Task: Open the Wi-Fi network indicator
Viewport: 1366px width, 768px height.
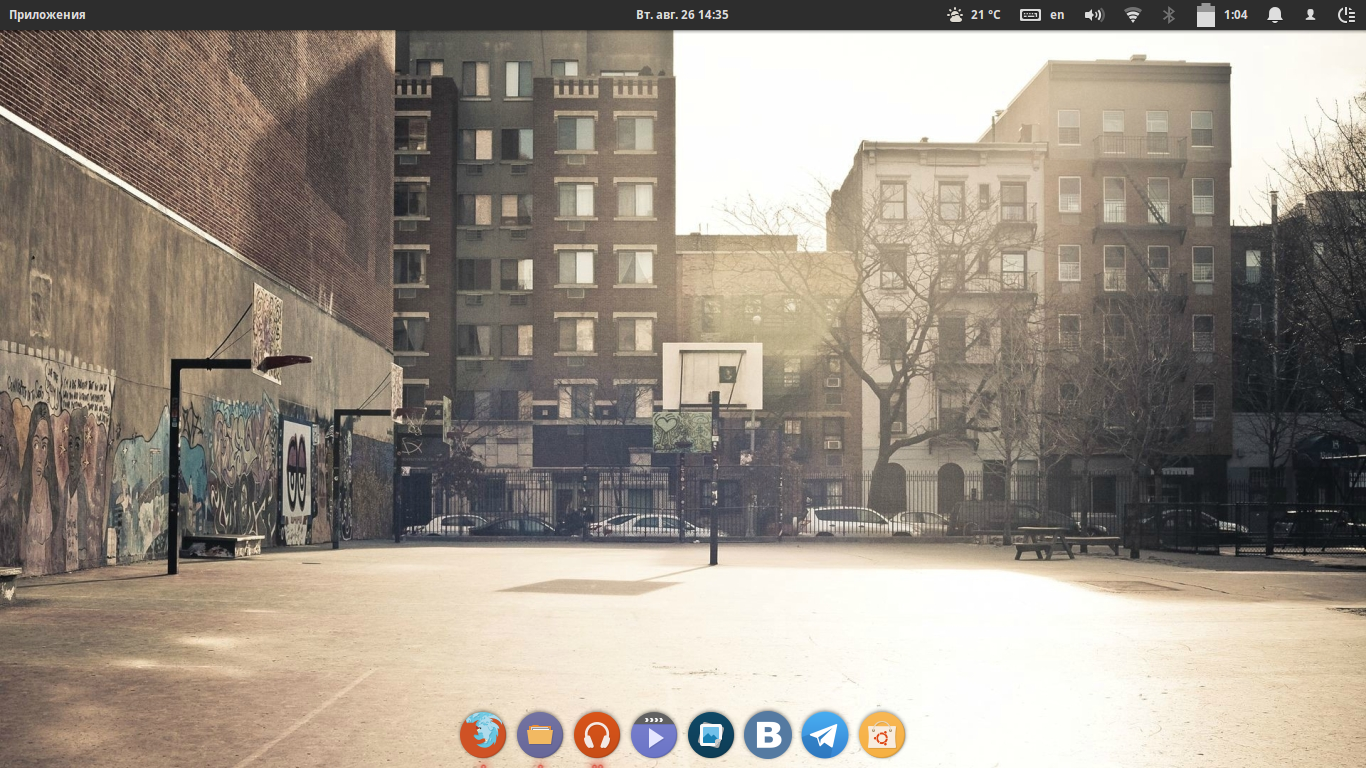Action: tap(1133, 15)
